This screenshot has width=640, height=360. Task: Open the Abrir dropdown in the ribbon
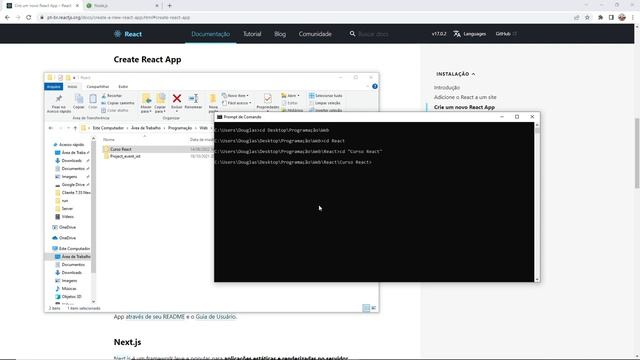290,96
